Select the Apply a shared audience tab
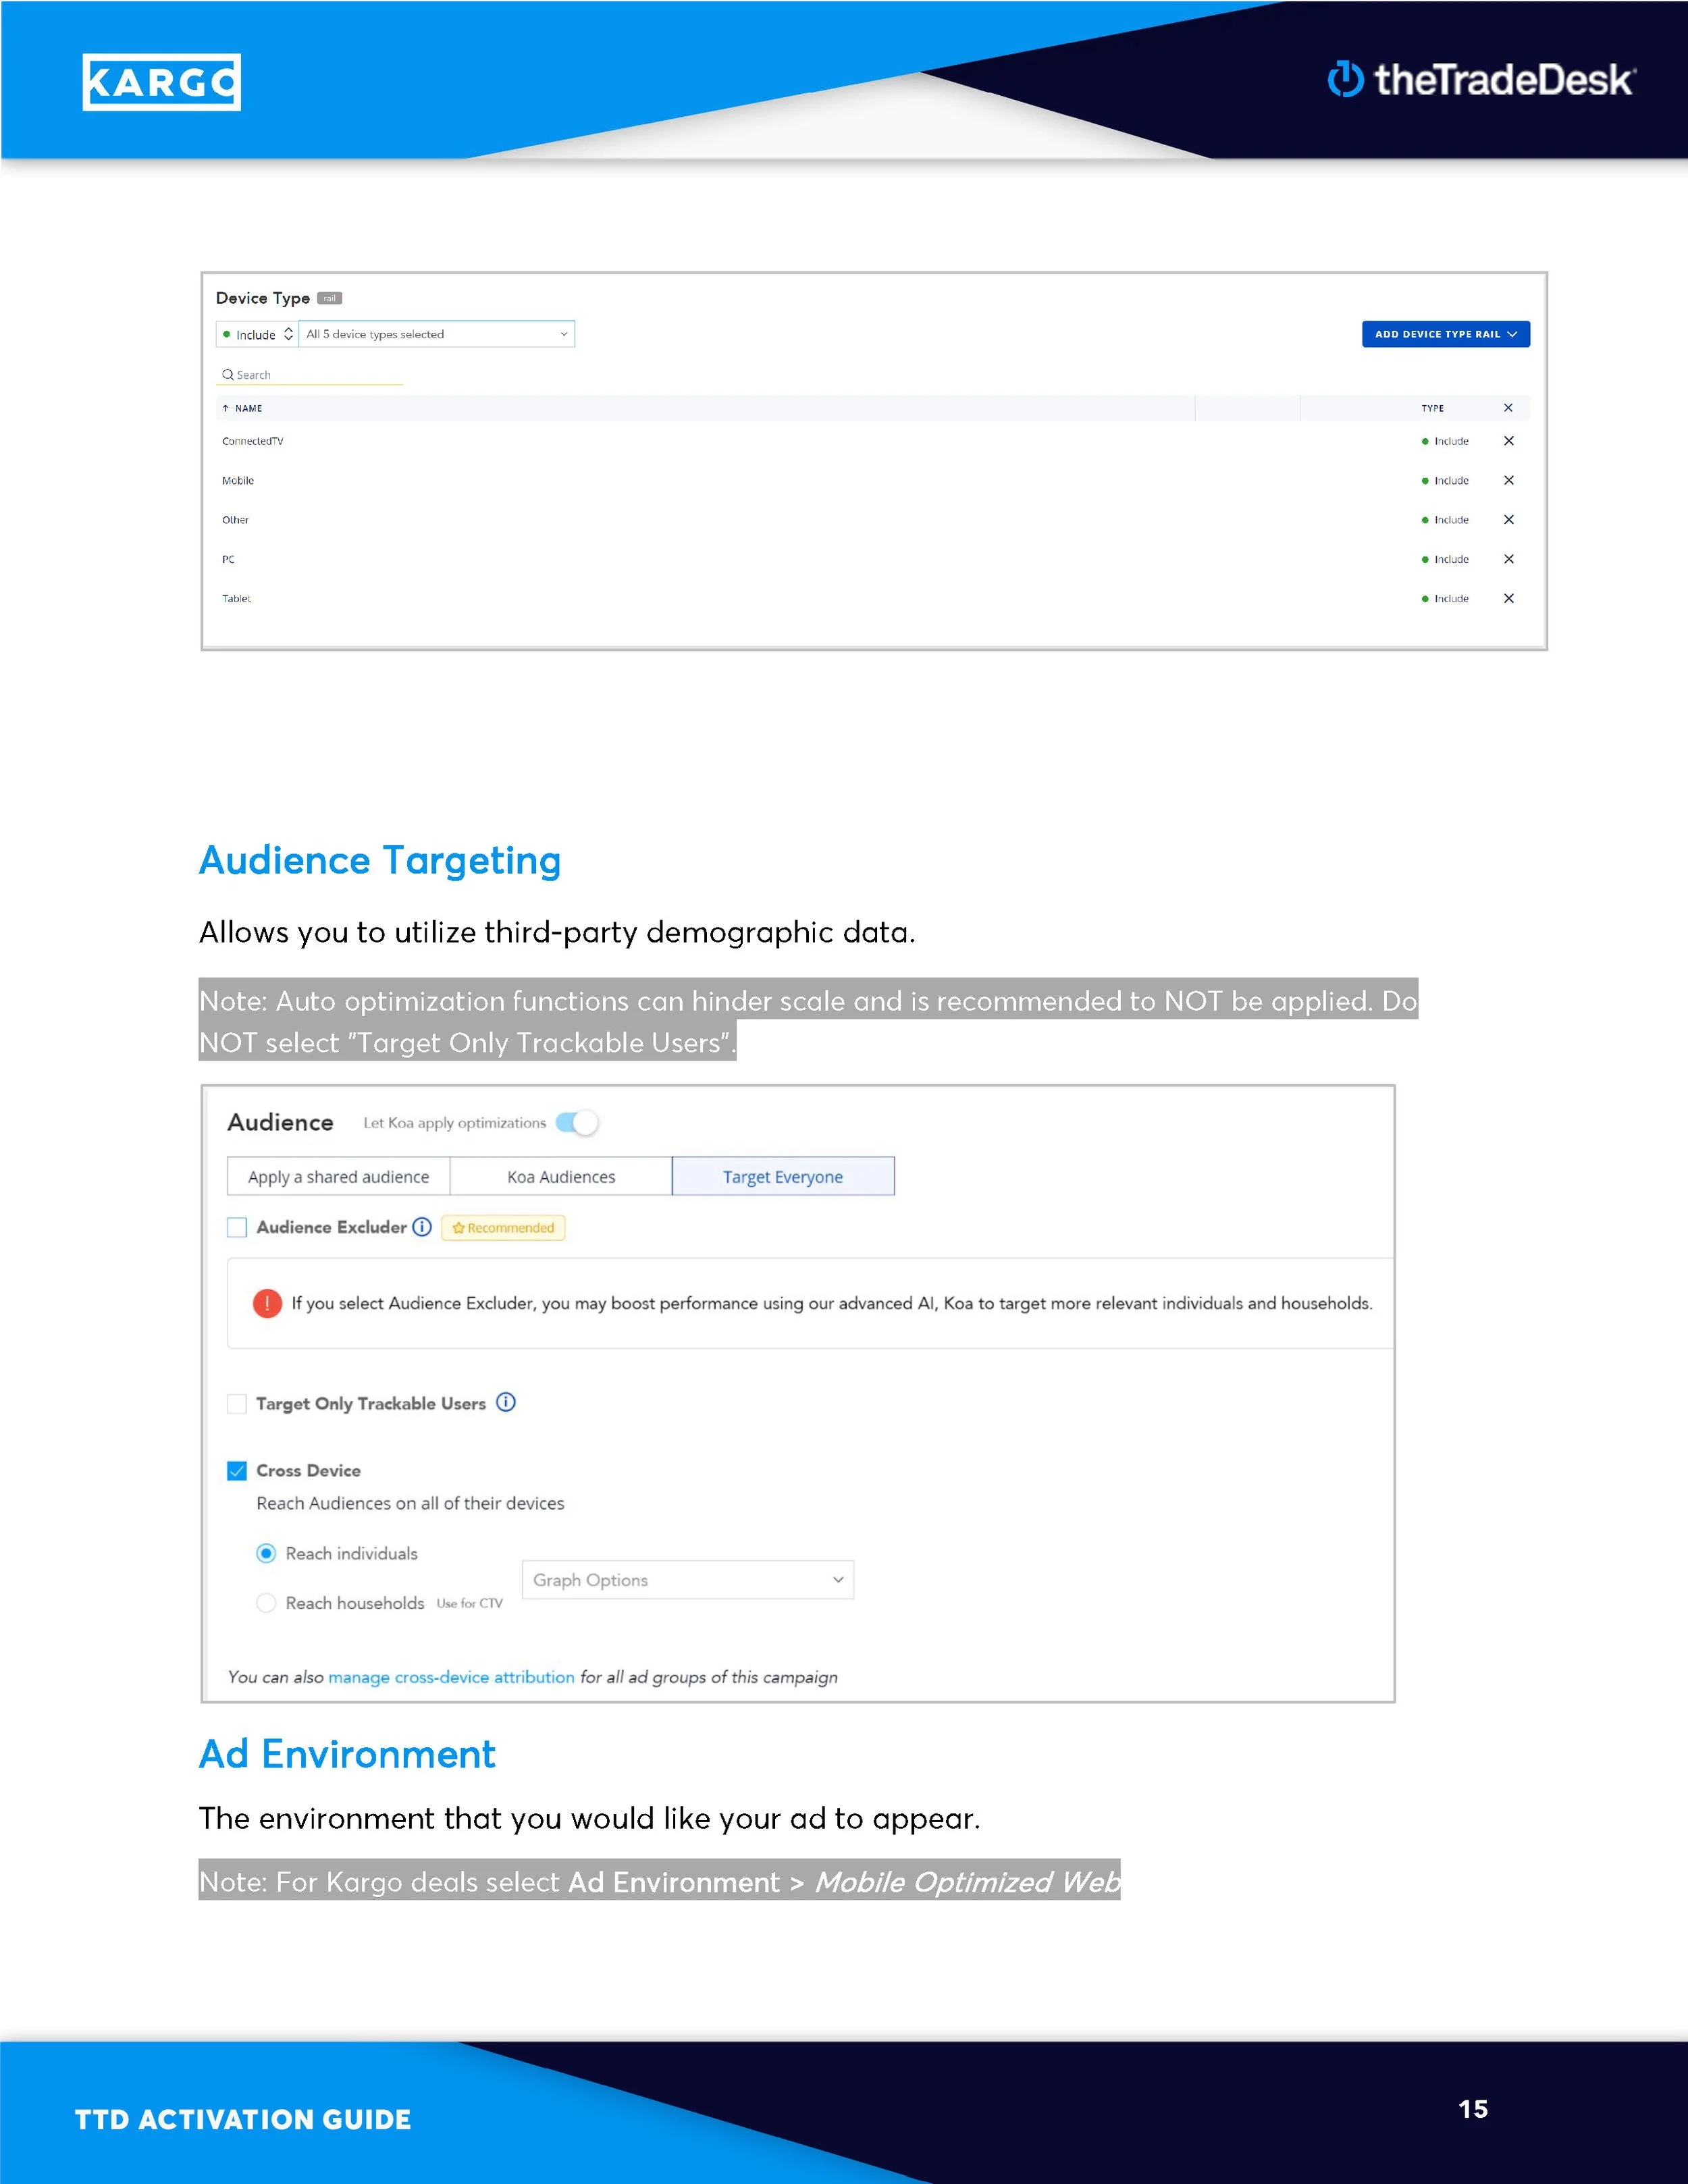The width and height of the screenshot is (1688, 2184). 338,1177
